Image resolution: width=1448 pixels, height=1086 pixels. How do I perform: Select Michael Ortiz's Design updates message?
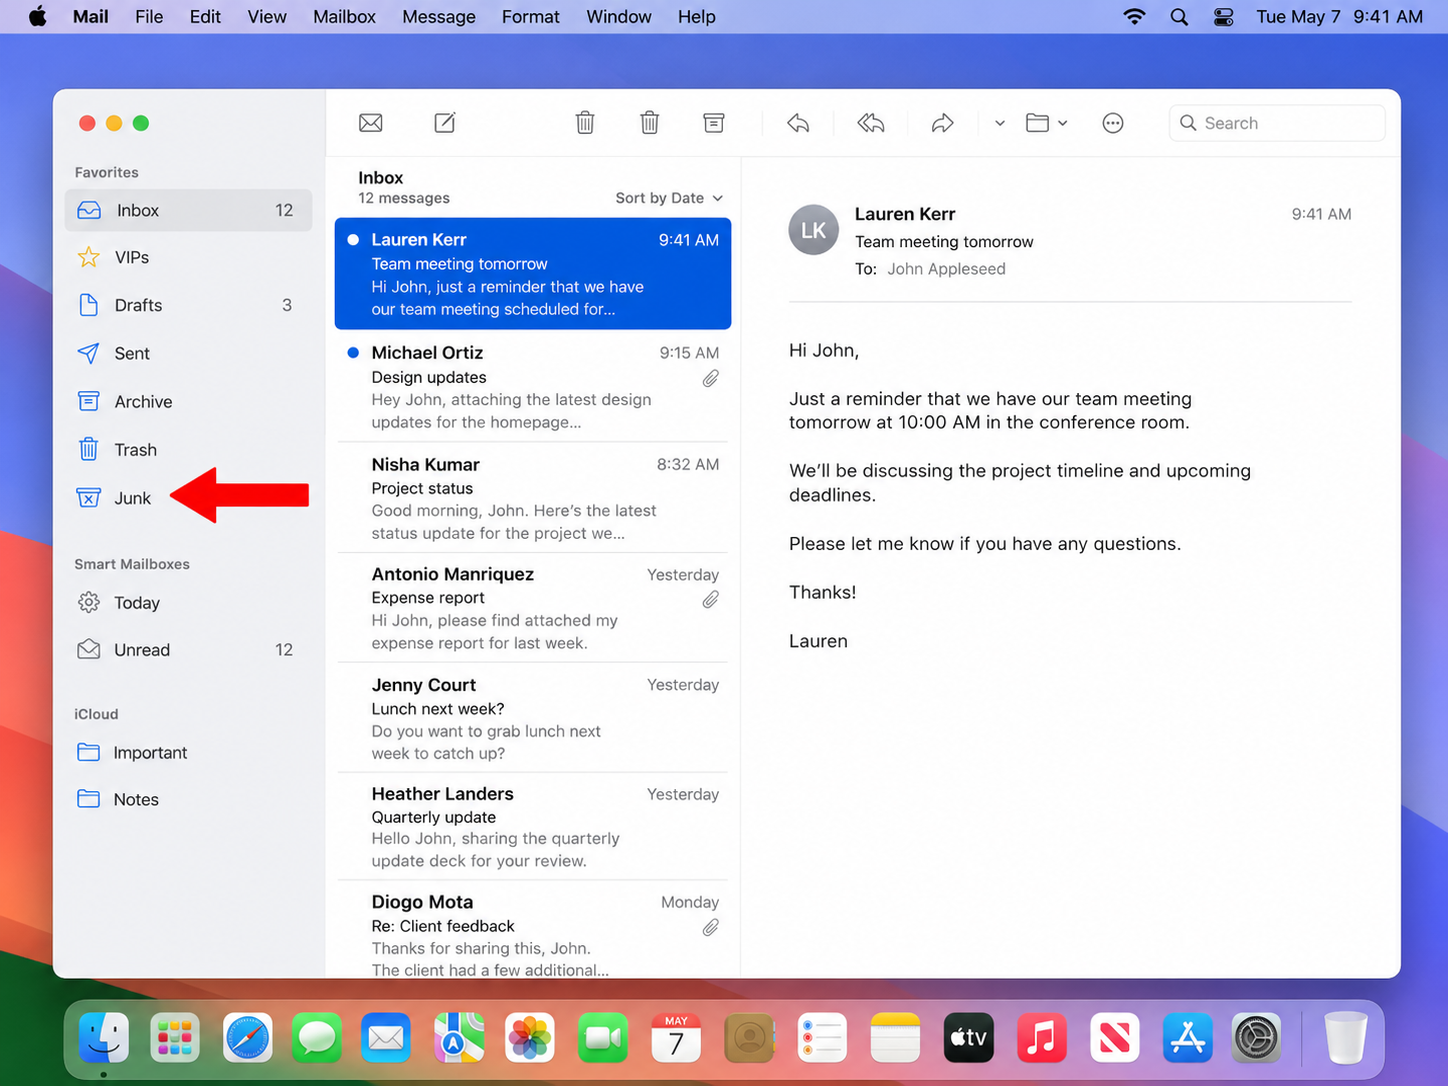click(533, 386)
